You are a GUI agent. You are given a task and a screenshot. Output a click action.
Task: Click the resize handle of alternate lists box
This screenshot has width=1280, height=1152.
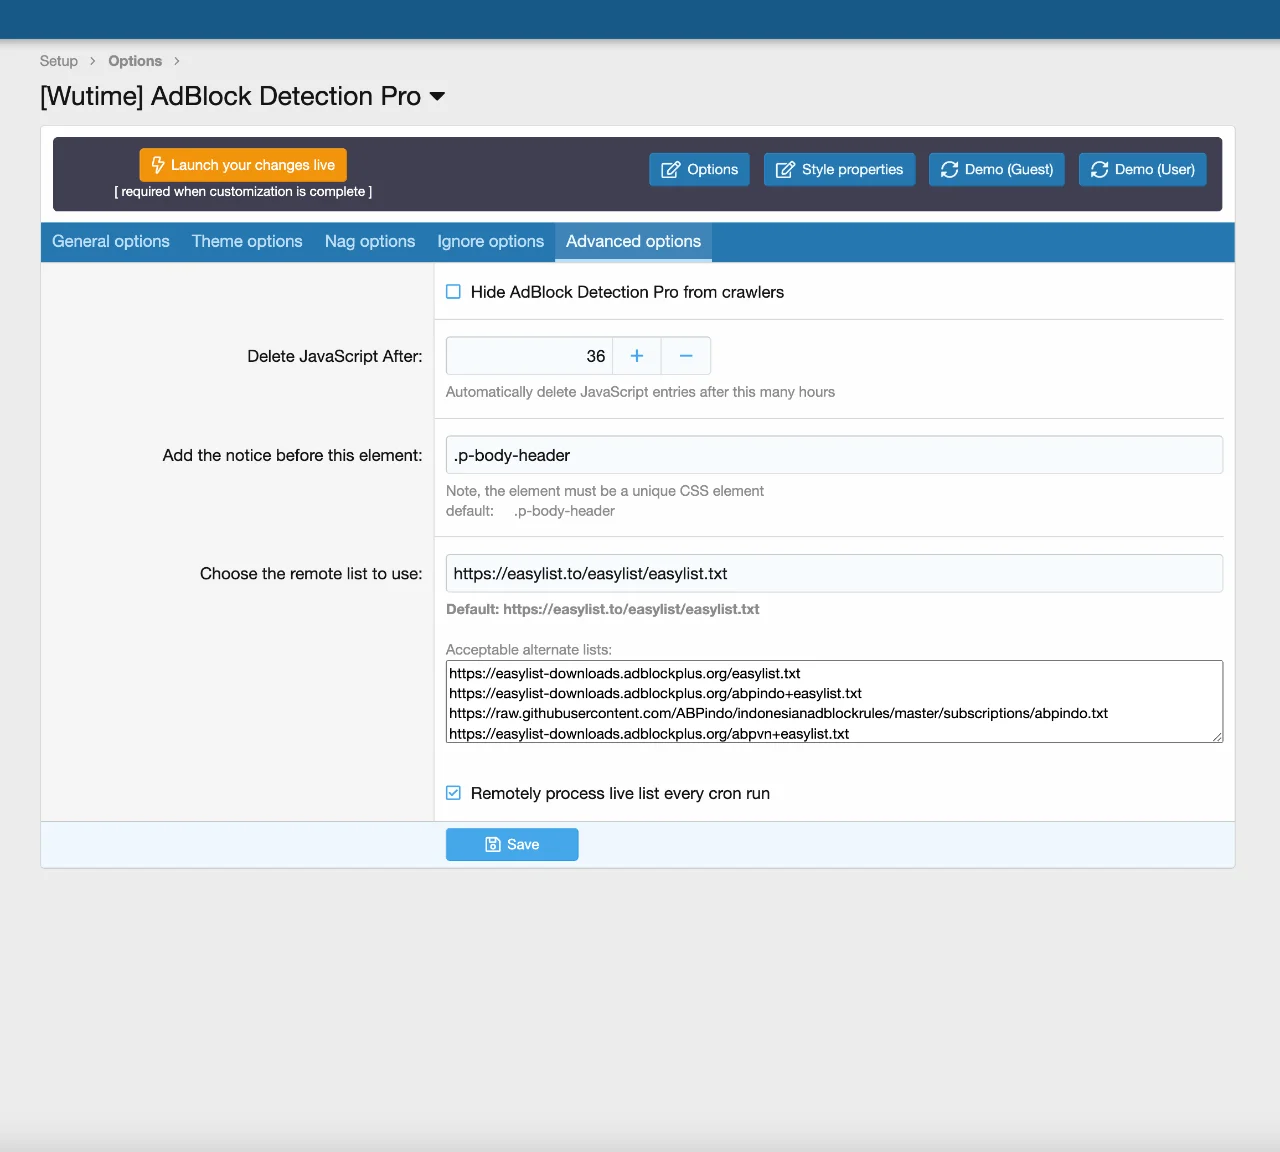point(1217,737)
